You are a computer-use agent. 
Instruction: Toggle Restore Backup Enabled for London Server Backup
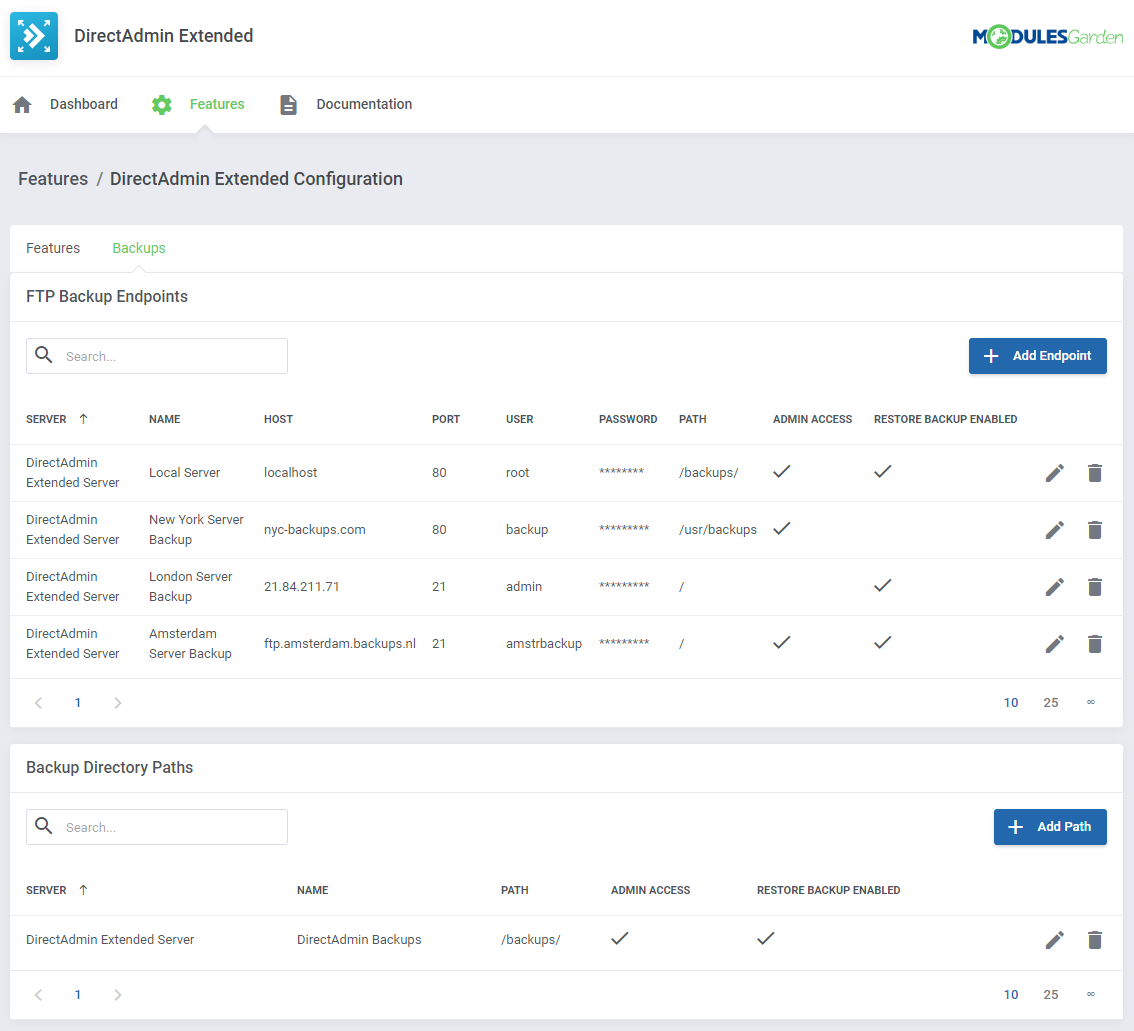882,585
